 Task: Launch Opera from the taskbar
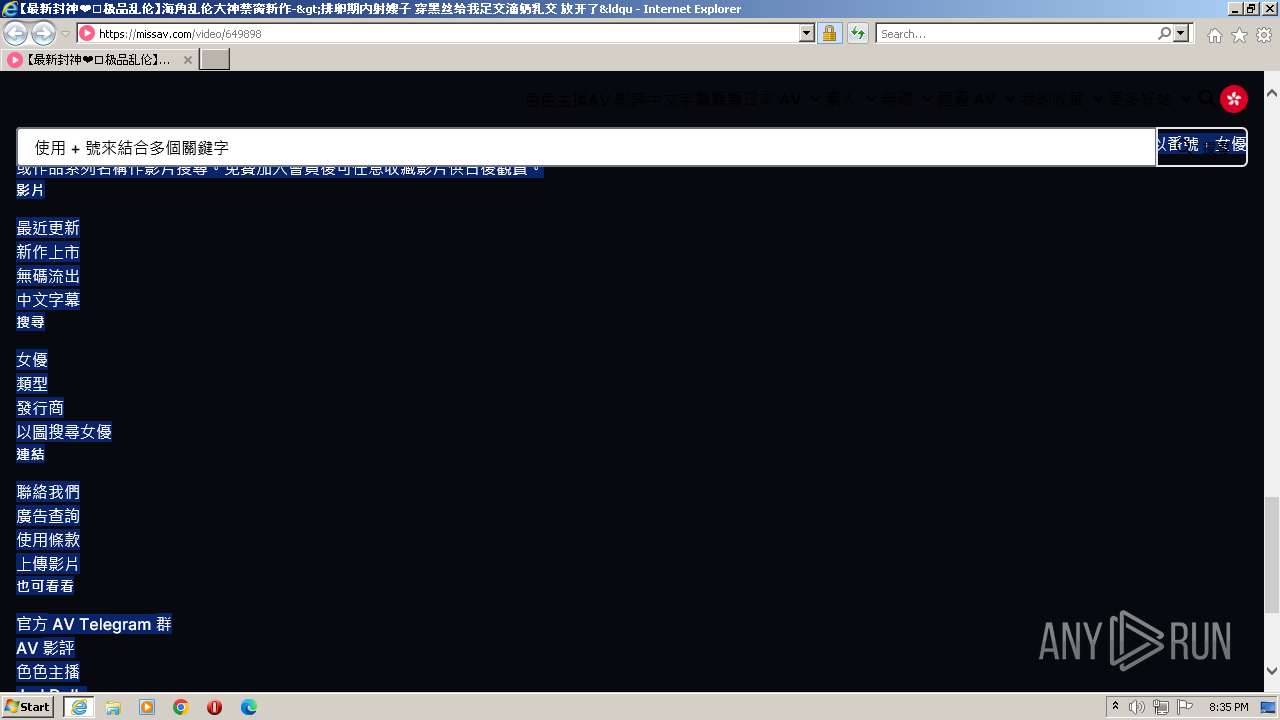pos(214,707)
